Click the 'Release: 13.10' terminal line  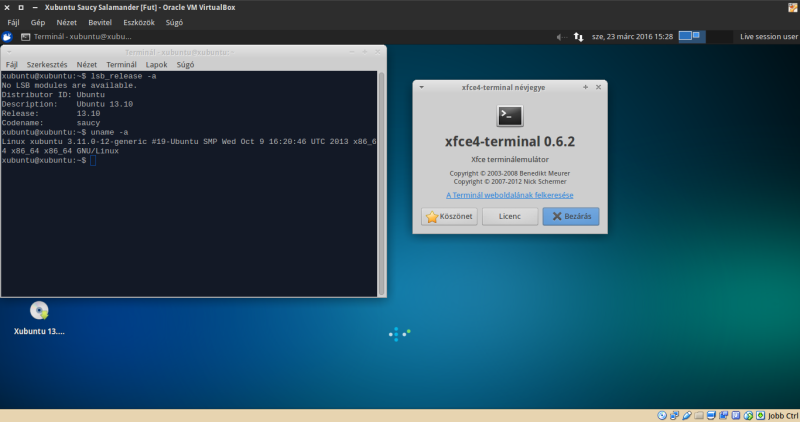[x=51, y=114]
